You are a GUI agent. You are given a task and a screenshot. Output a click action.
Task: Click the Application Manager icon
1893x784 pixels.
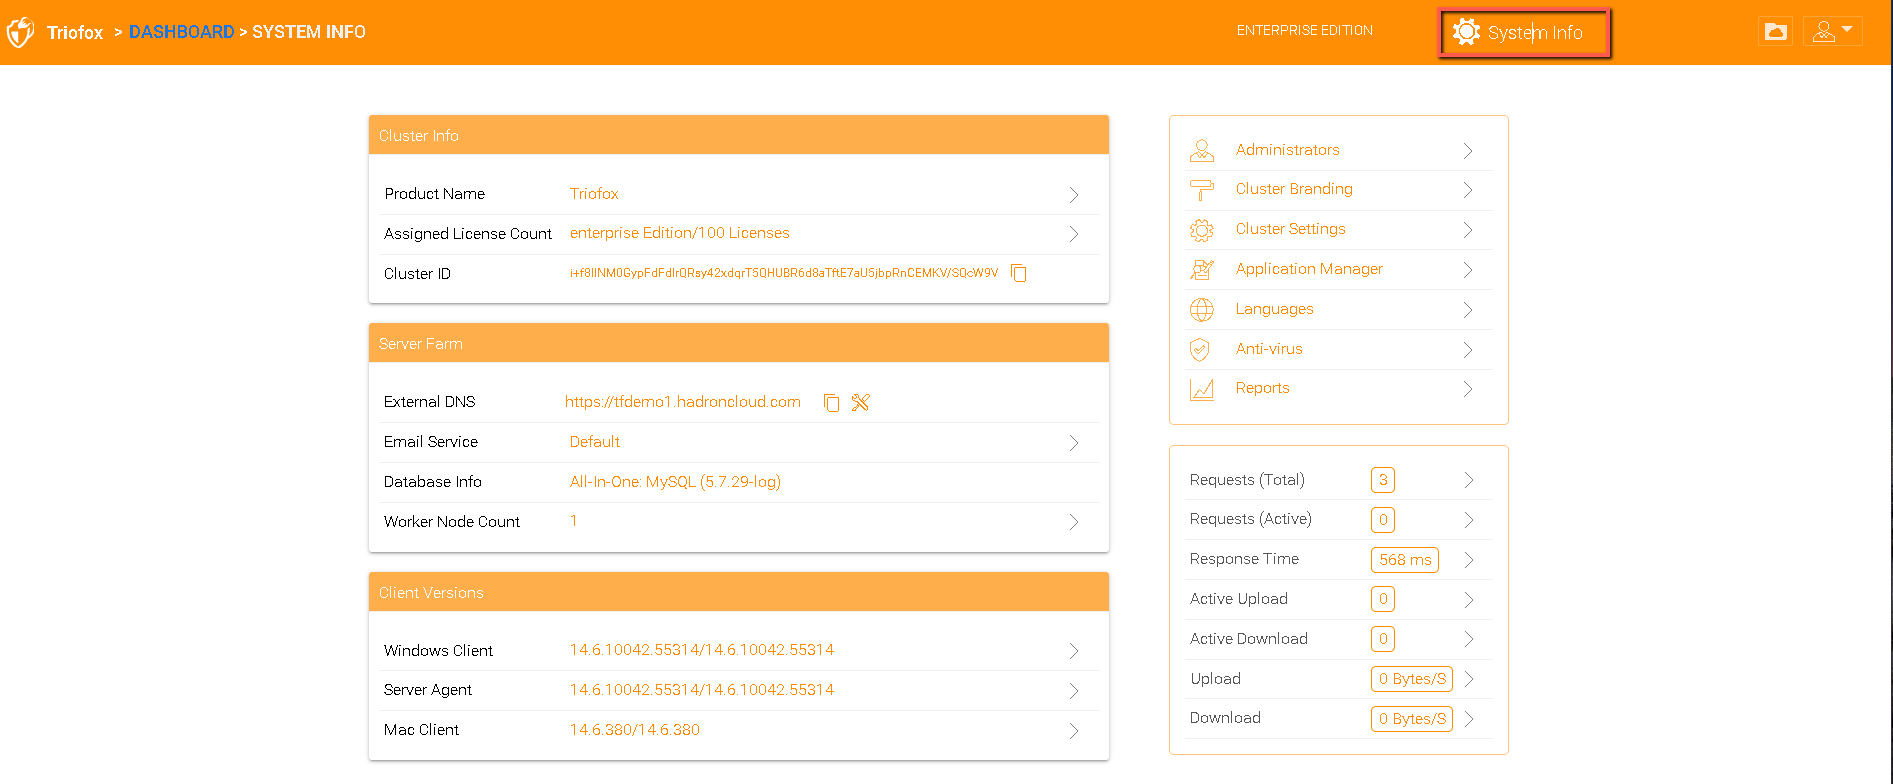tap(1202, 269)
